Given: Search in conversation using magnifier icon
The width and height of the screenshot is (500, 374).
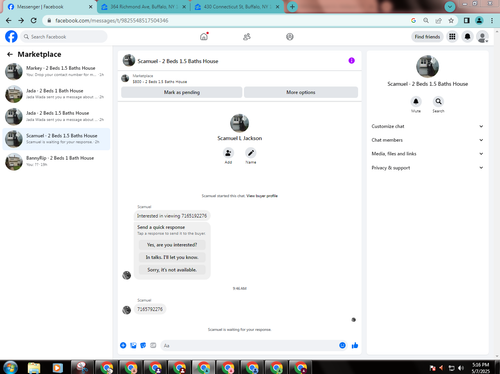Looking at the screenshot, I should (438, 101).
